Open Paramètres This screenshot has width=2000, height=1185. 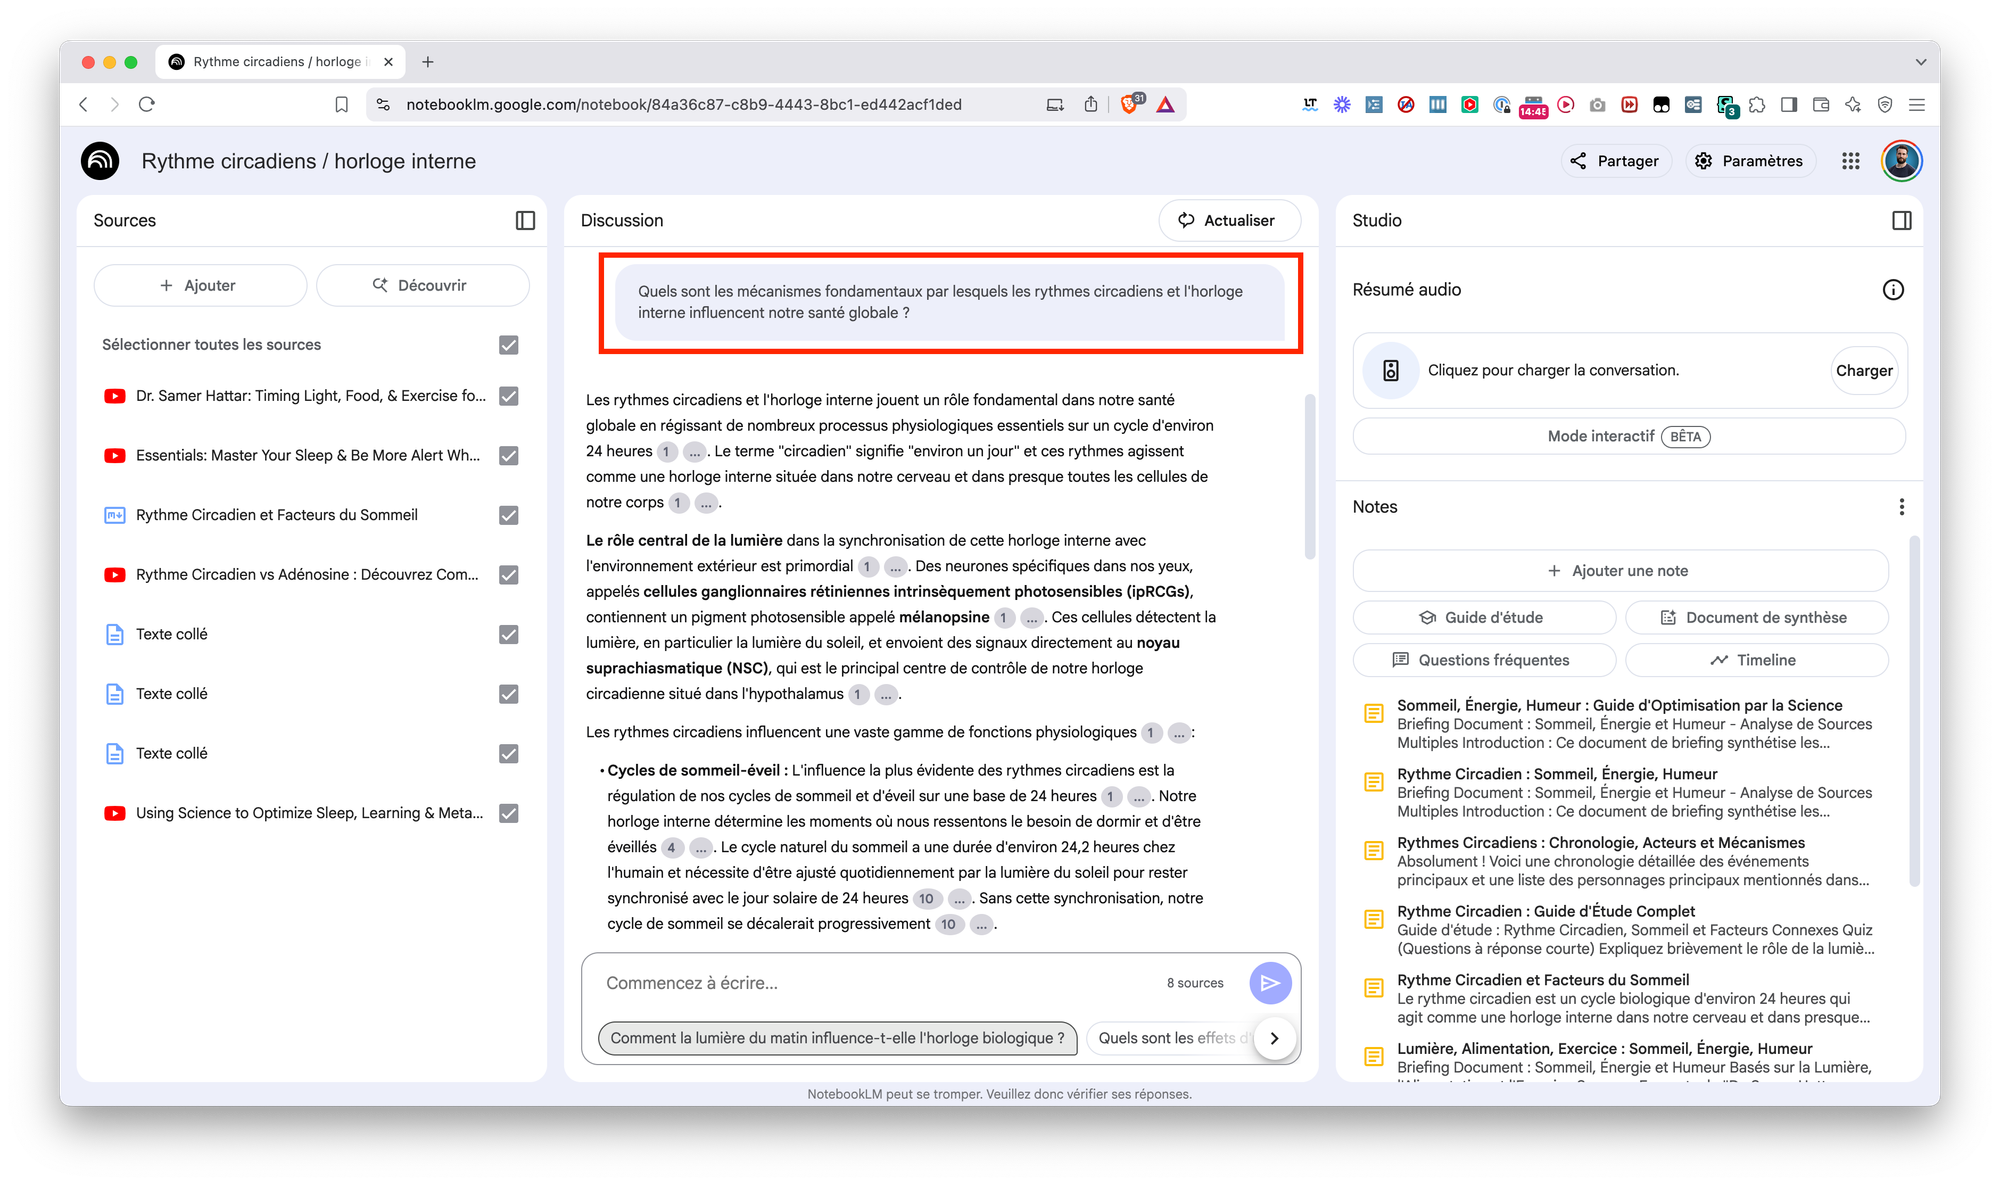(1750, 161)
